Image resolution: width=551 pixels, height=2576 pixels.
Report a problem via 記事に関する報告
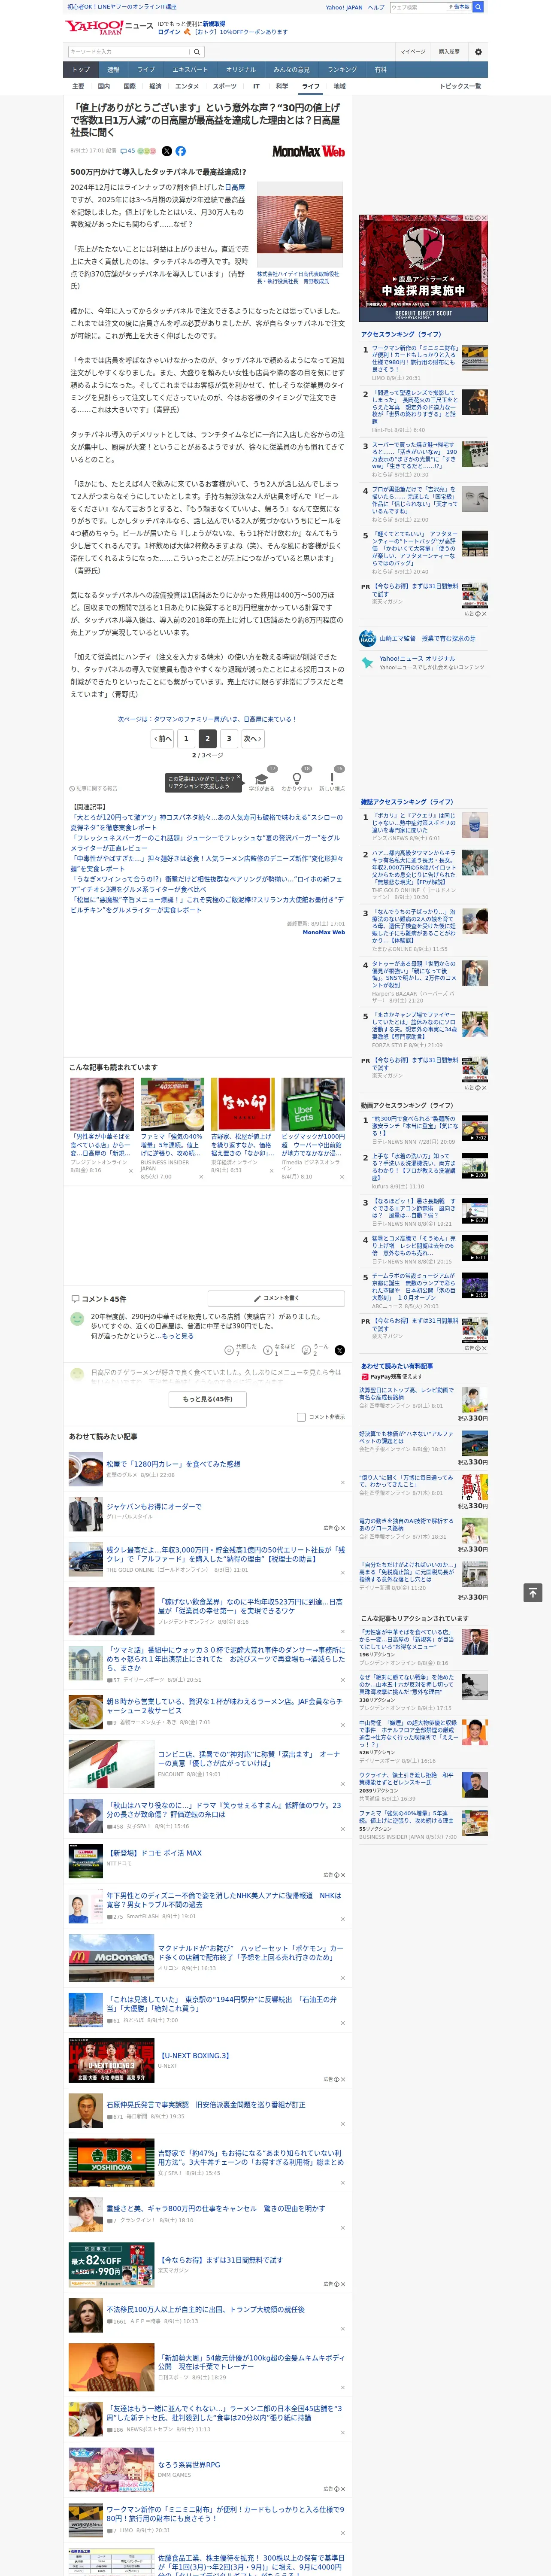click(x=94, y=788)
